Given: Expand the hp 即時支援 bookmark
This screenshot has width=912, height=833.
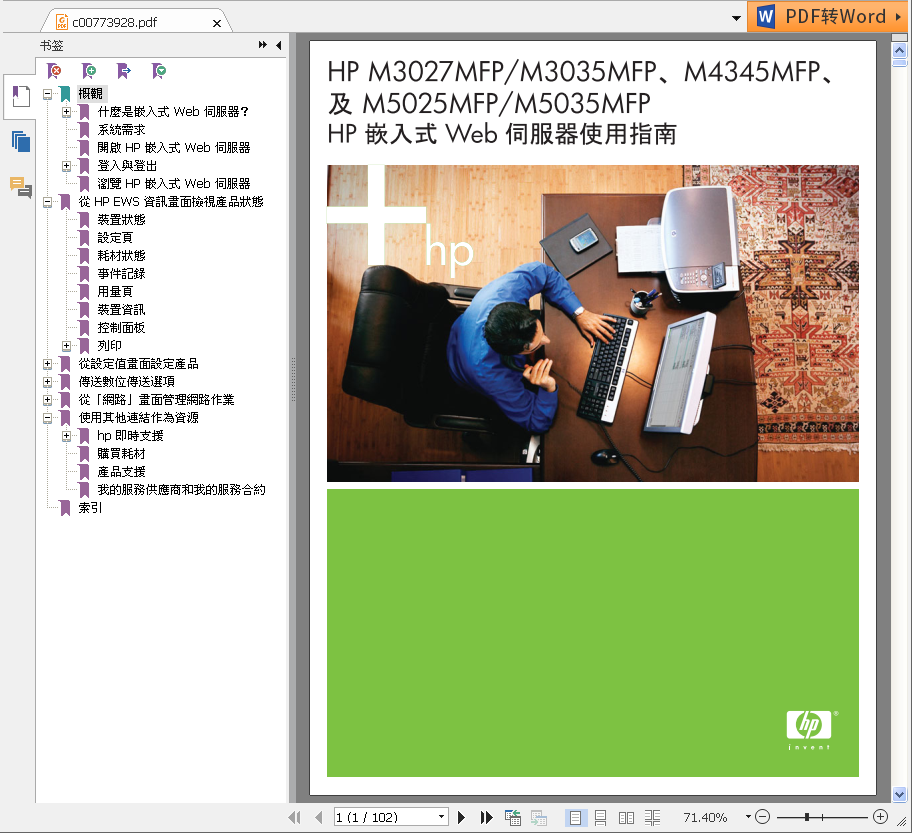Looking at the screenshot, I should coord(66,436).
